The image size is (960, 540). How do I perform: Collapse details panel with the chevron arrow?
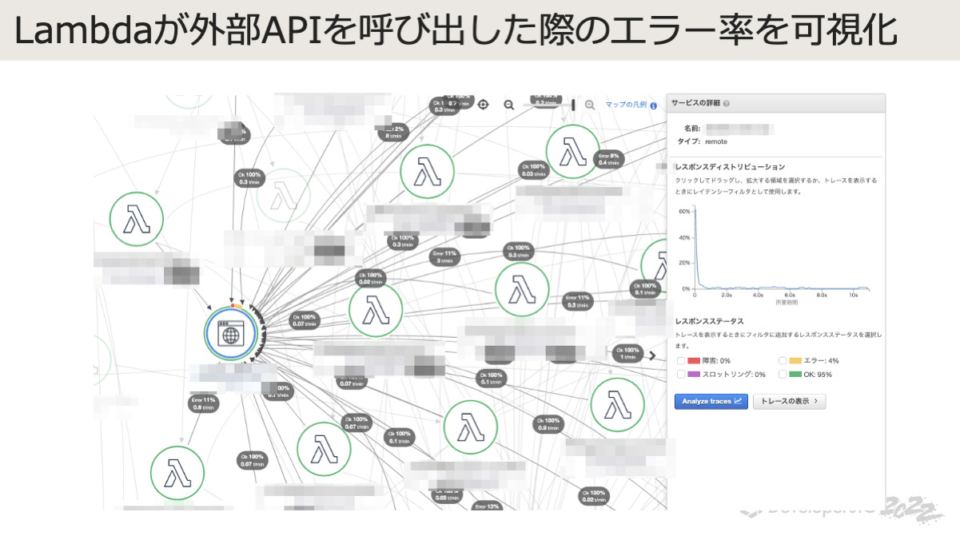653,355
